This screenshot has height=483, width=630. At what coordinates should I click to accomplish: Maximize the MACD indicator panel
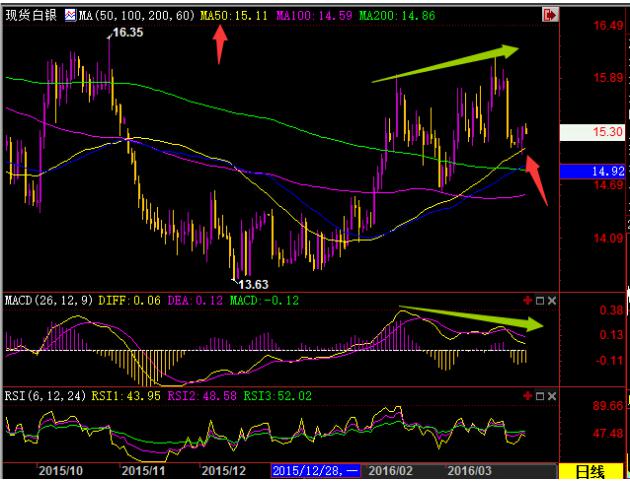[x=539, y=300]
